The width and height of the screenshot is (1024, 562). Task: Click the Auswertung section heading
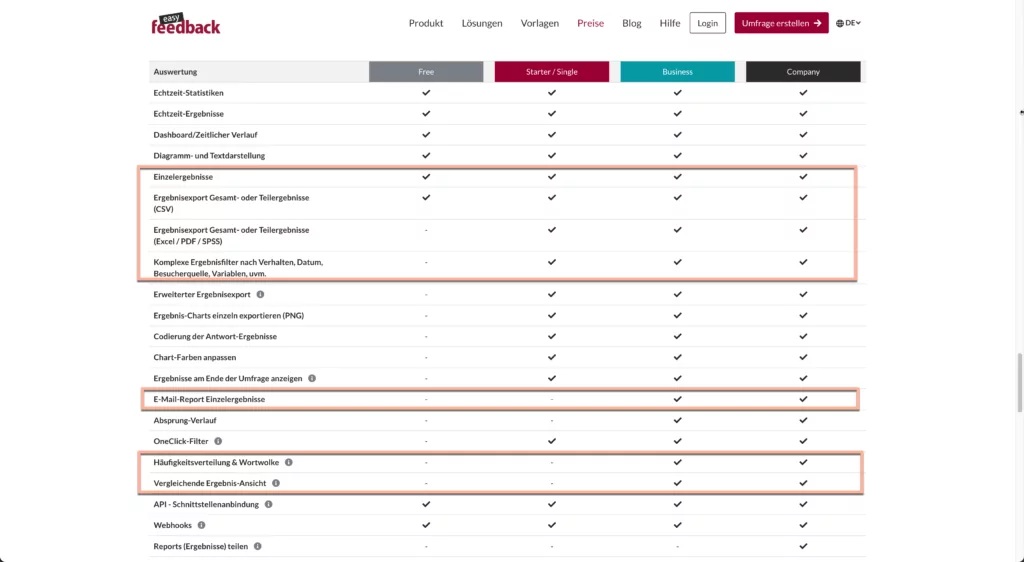tap(175, 72)
